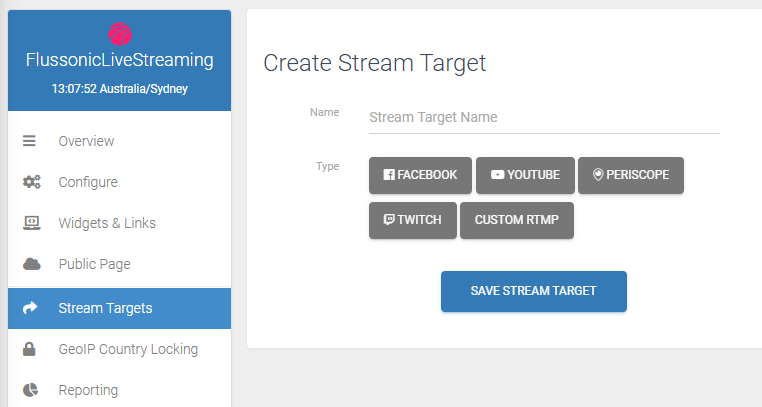Click the GeoIP Country Locking padlock icon
This screenshot has width=762, height=407.
(29, 349)
